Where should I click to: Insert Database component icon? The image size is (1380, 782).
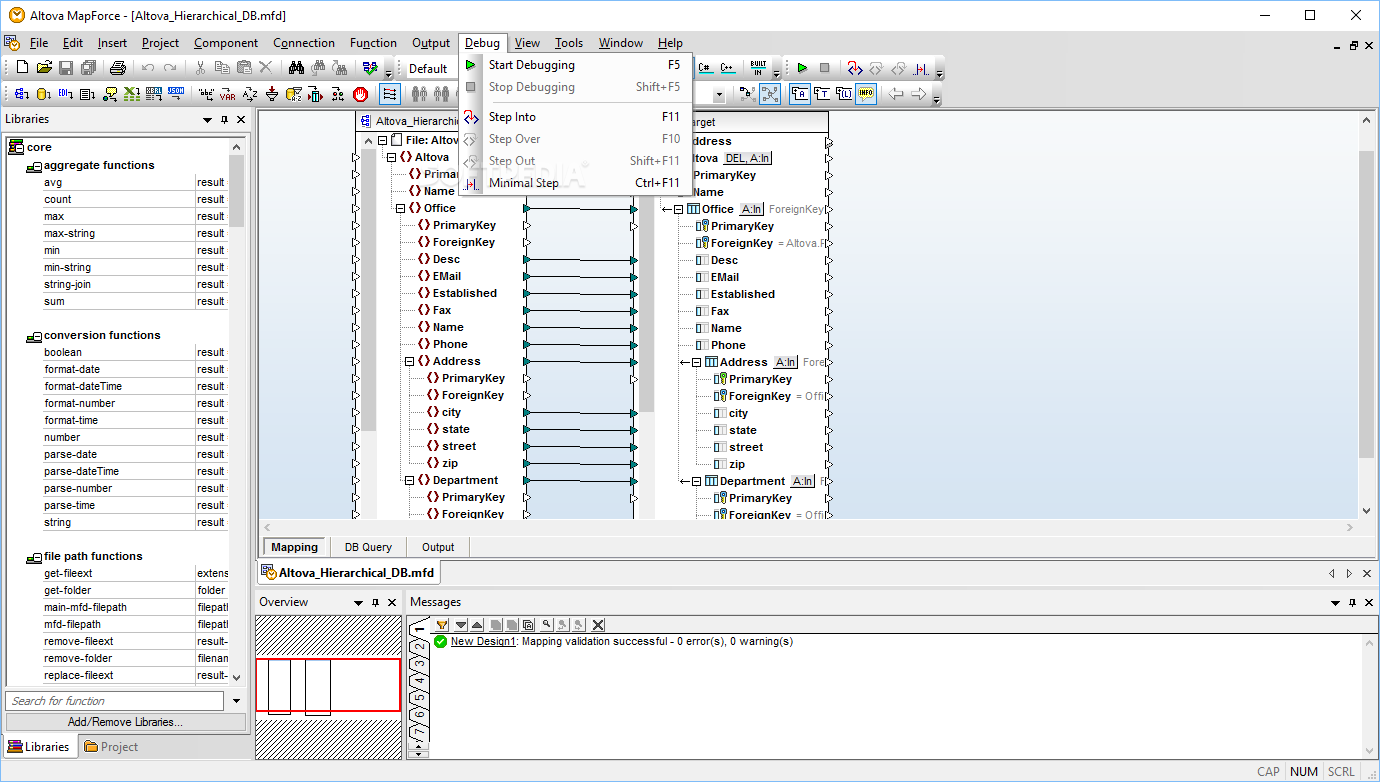point(43,94)
